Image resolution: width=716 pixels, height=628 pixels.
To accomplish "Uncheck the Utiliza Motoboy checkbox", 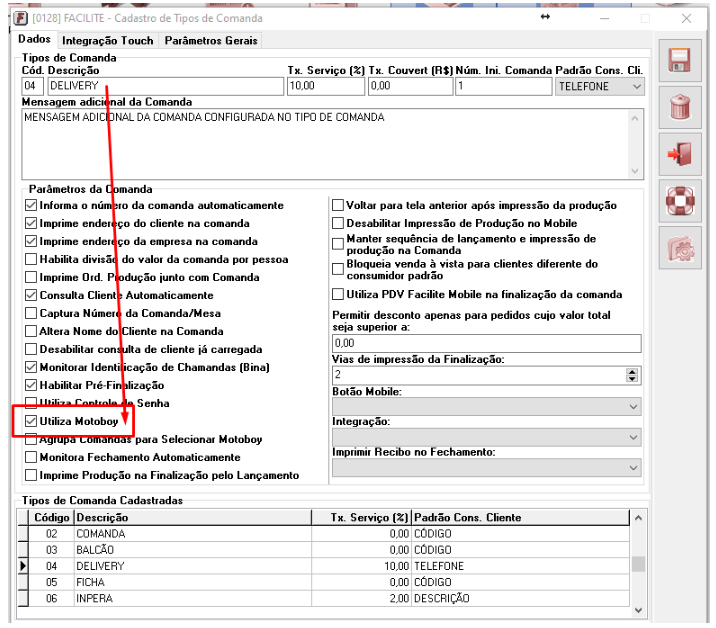I will [x=31, y=421].
